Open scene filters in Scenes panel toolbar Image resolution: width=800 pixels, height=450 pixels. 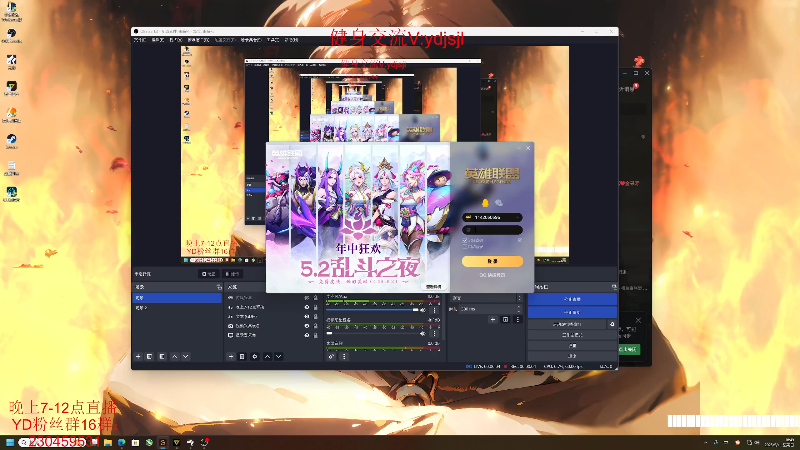pyautogui.click(x=162, y=357)
